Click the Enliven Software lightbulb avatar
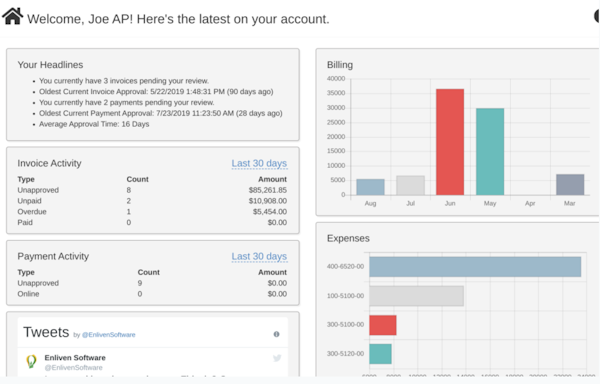Image resolution: width=600 pixels, height=384 pixels. click(x=31, y=361)
